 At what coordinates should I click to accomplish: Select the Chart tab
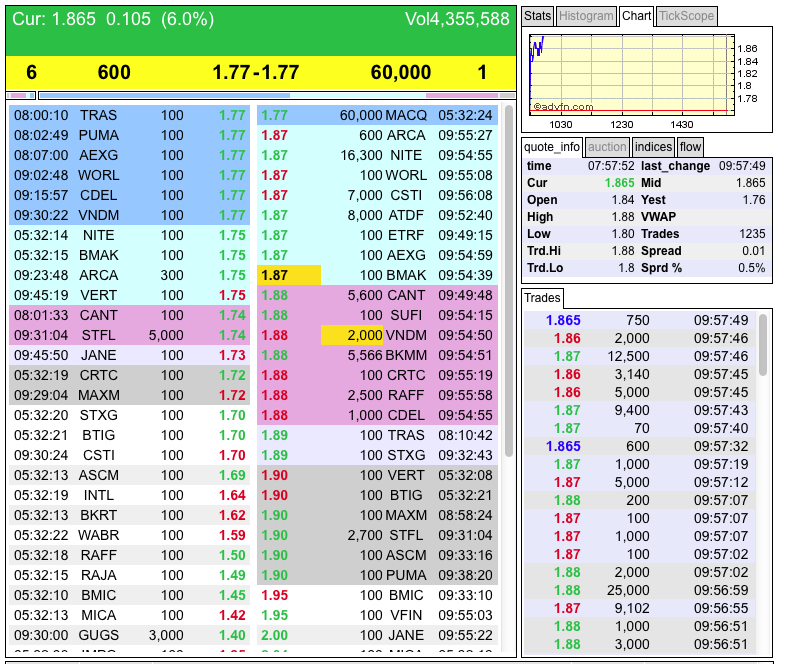click(x=636, y=16)
